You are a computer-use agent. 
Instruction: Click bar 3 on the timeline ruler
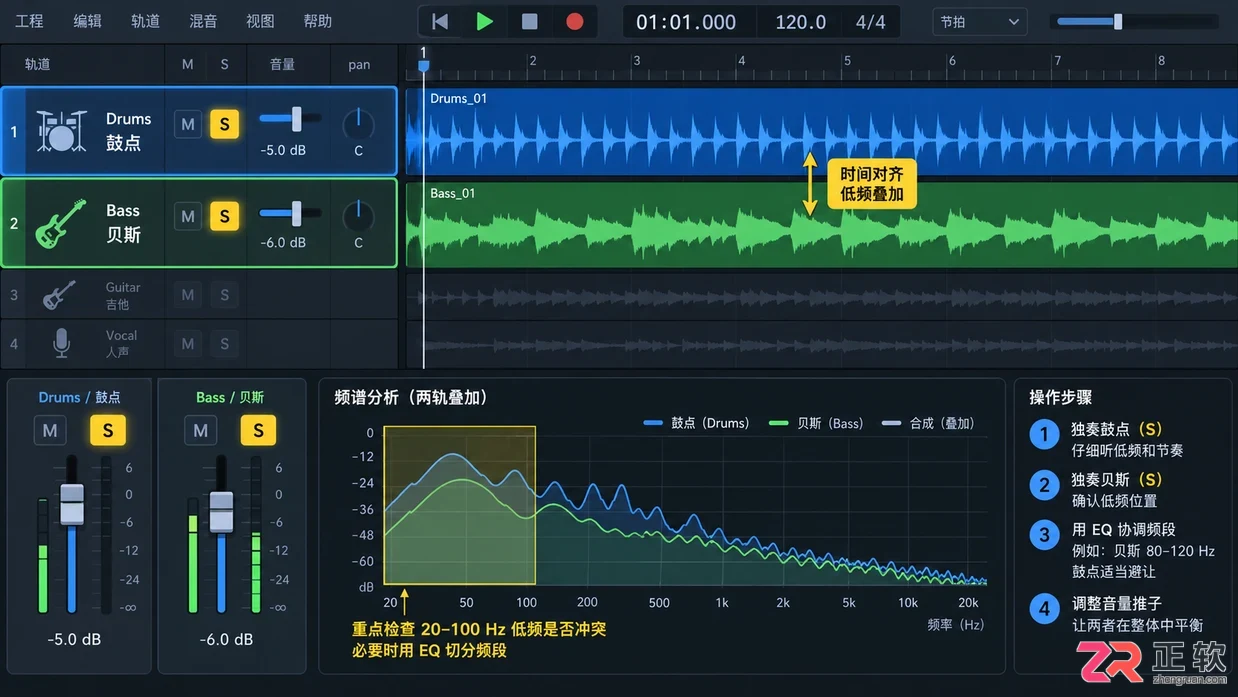(636, 61)
